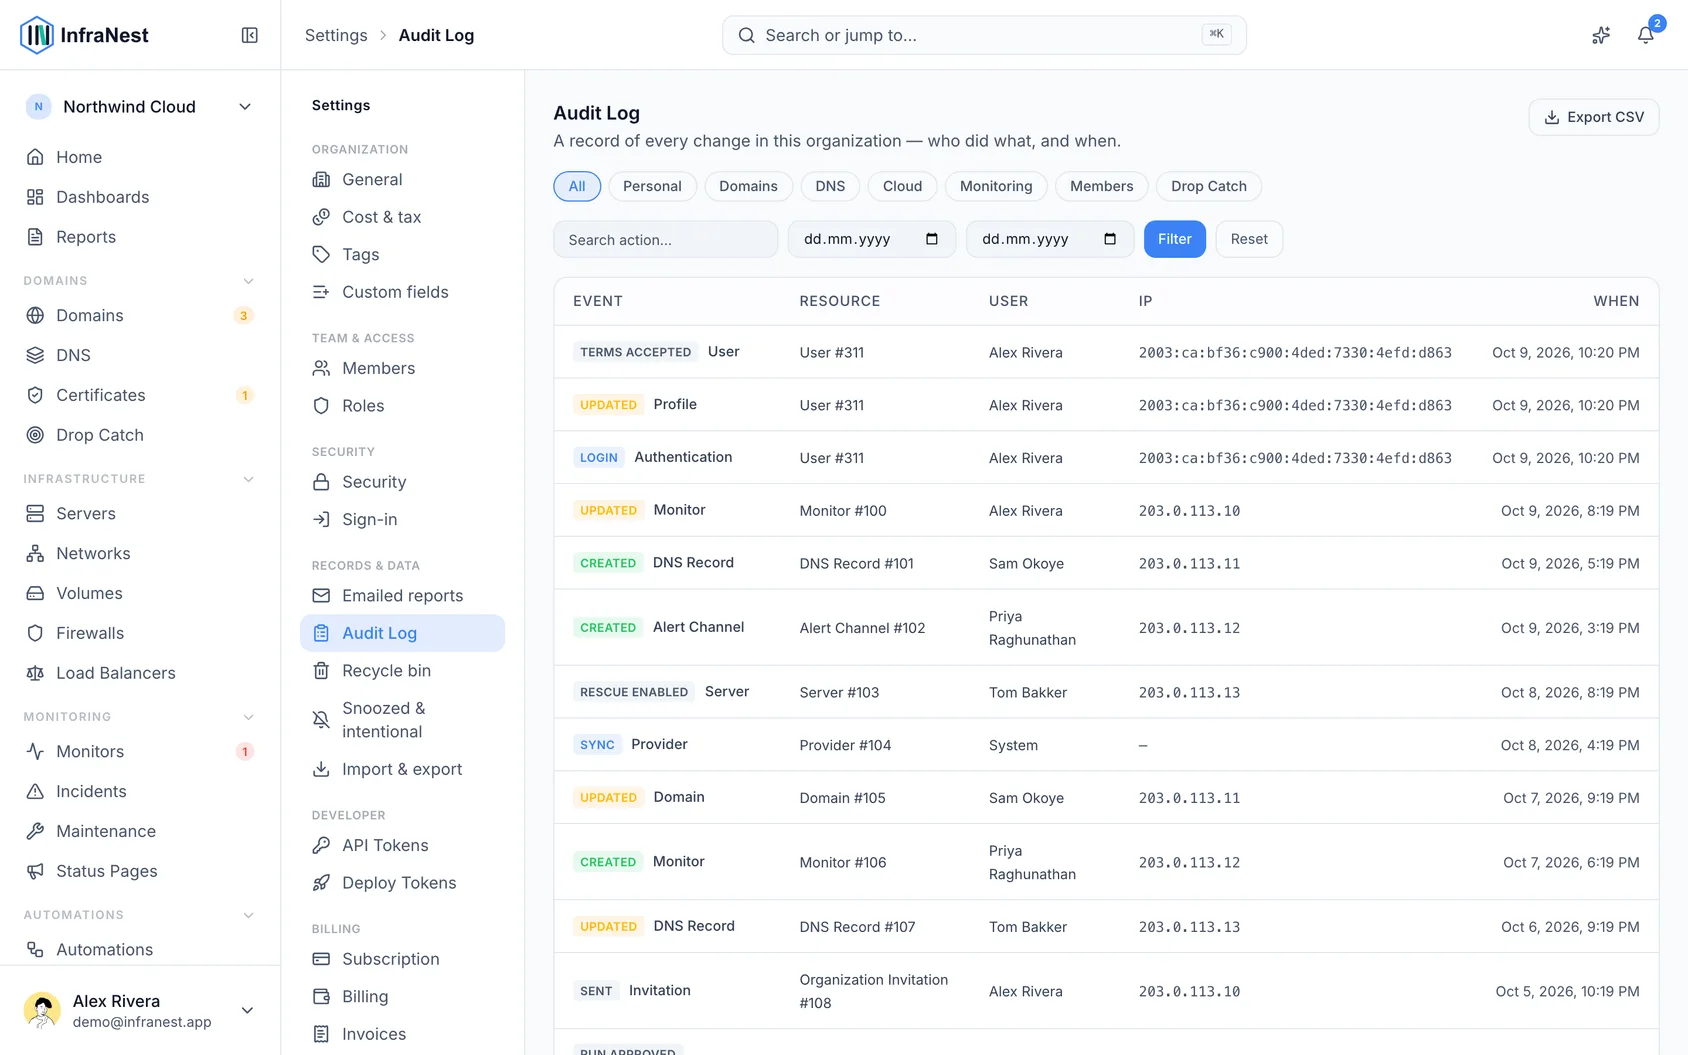Viewport: 1688px width, 1055px height.
Task: Expand Northwind Cloud organization switcher
Action: coord(140,107)
